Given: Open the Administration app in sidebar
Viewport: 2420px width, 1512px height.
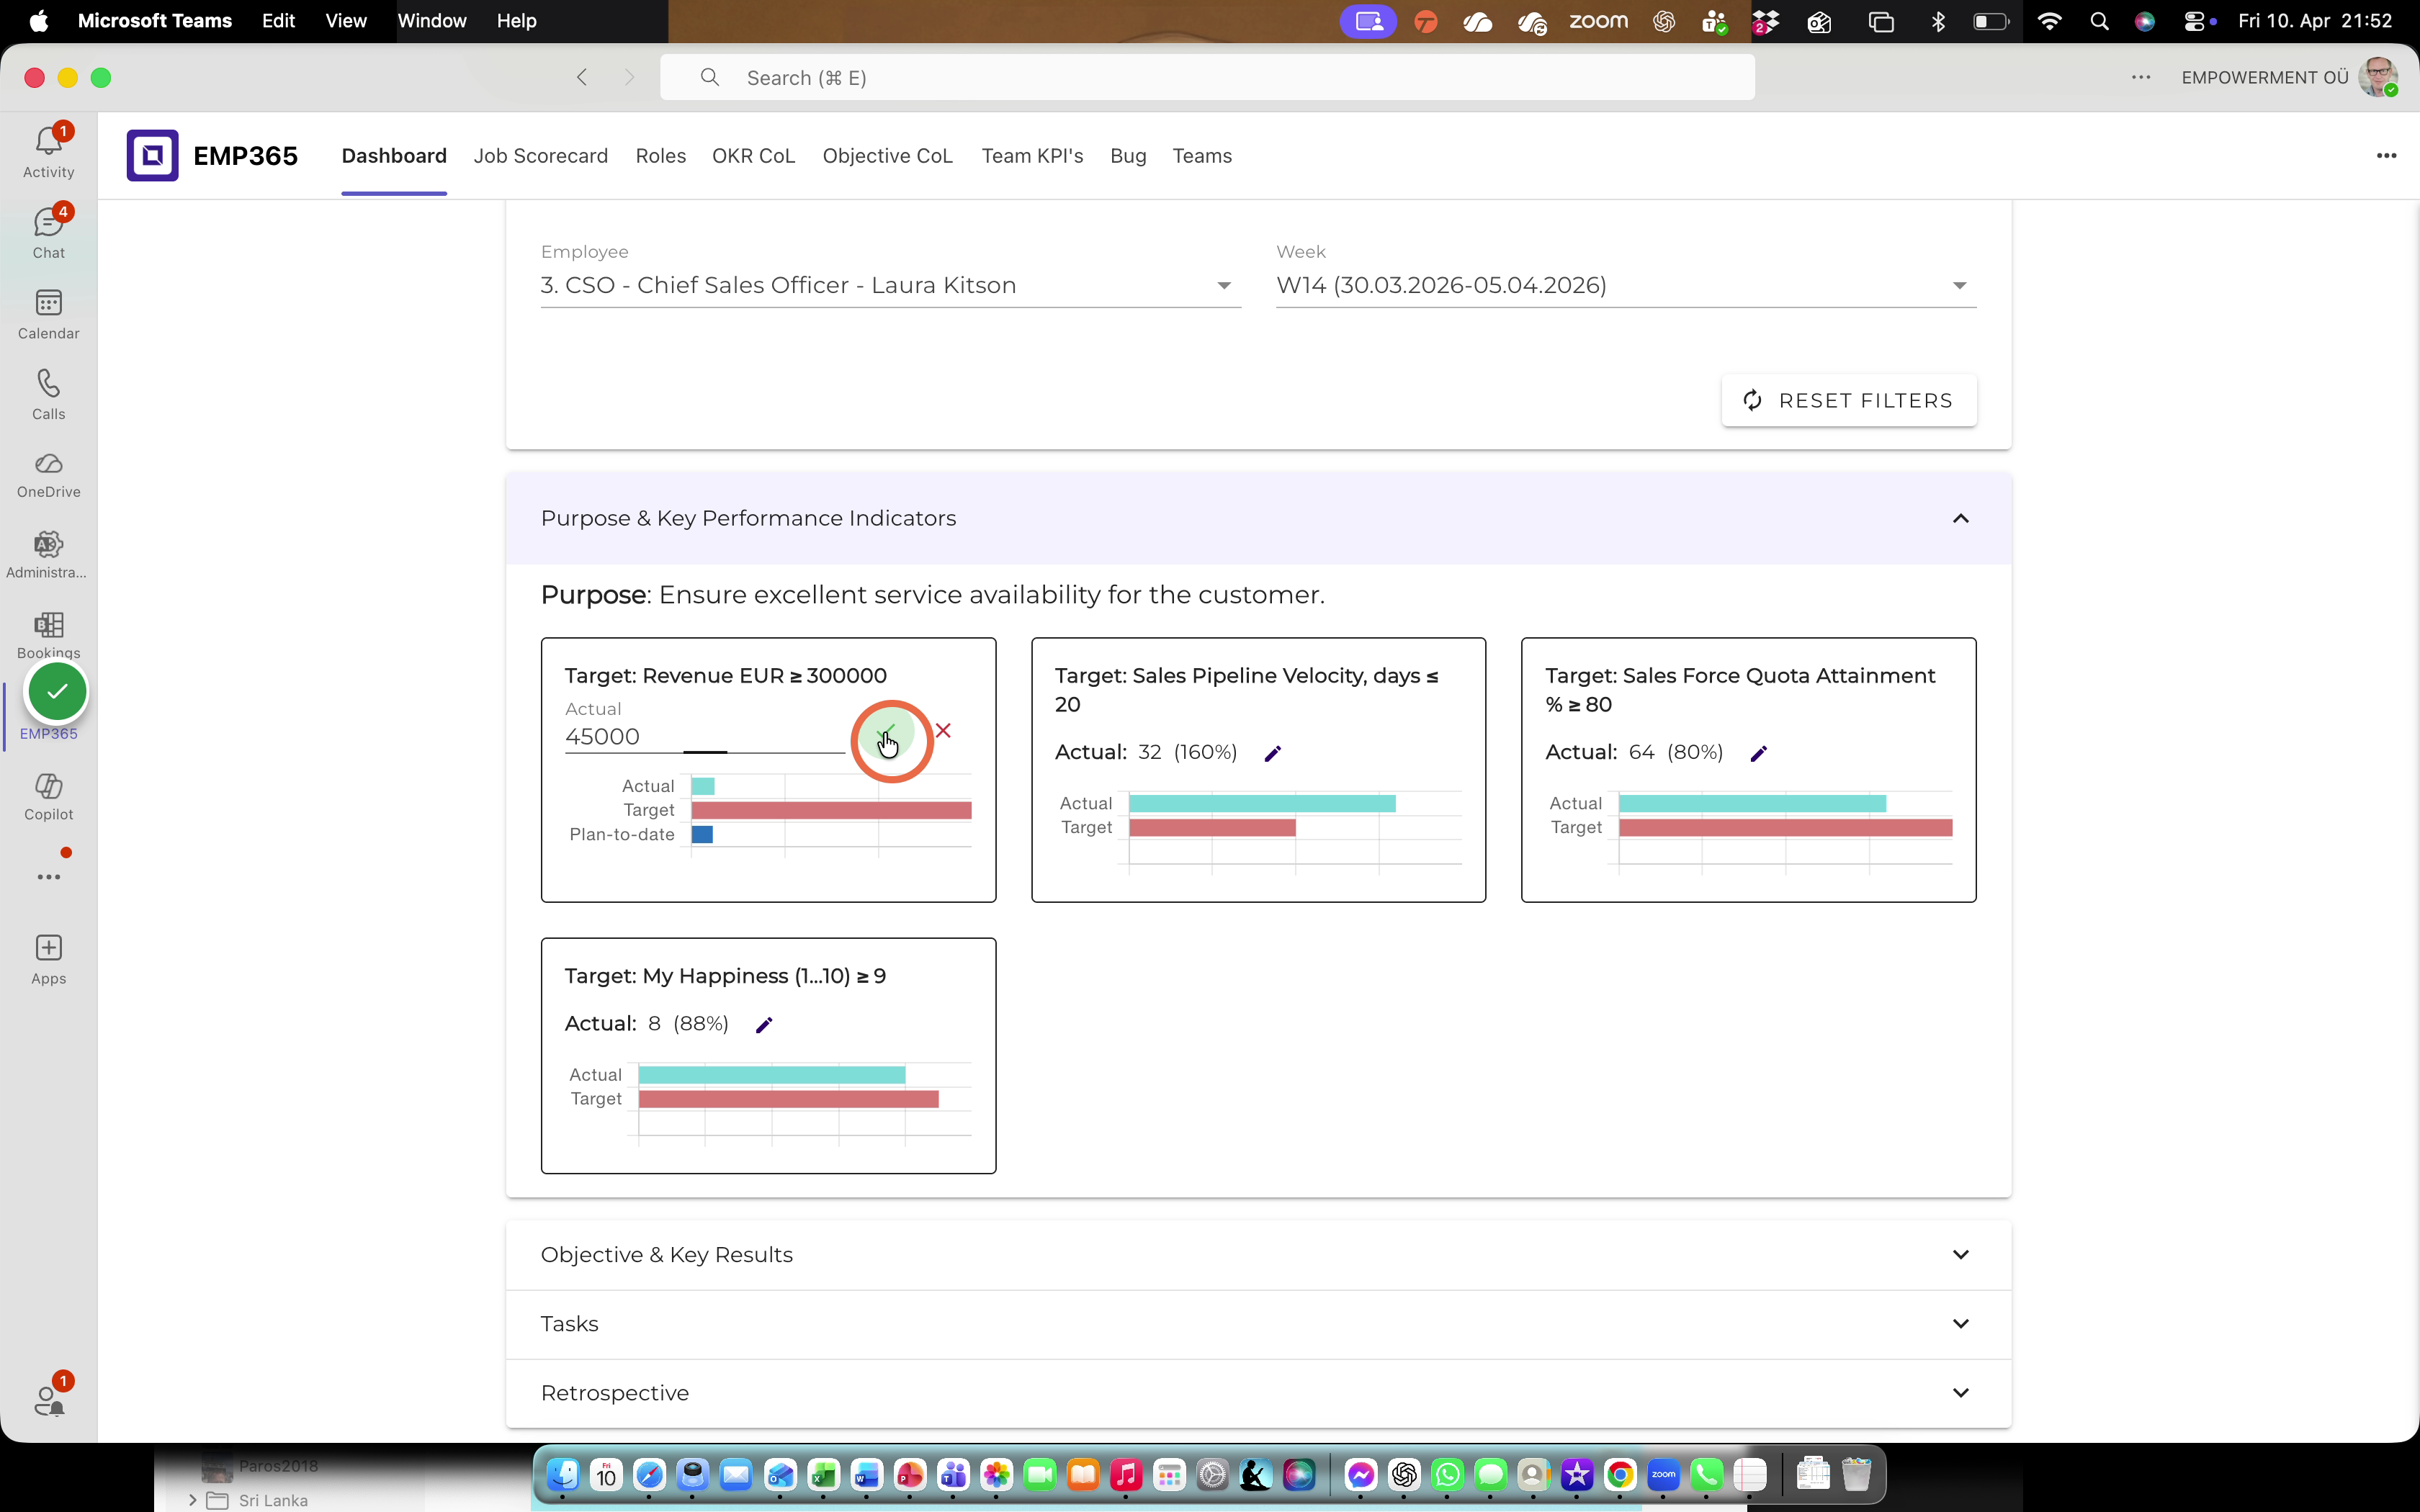Looking at the screenshot, I should click(48, 556).
